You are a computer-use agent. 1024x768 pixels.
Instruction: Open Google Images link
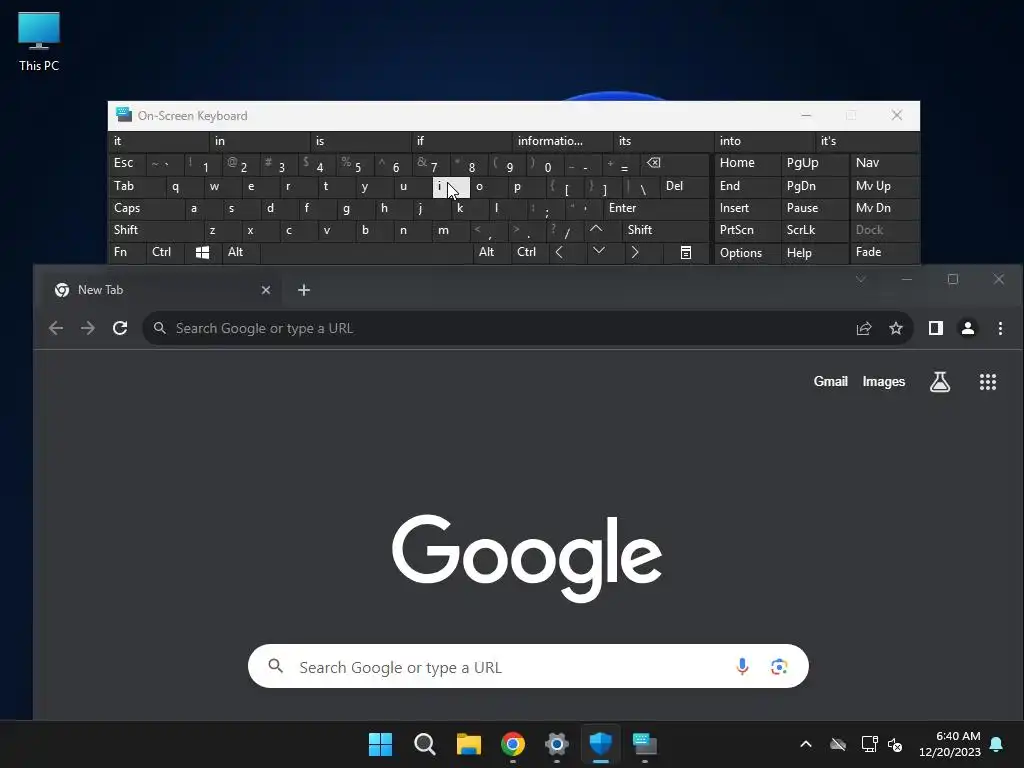pyautogui.click(x=884, y=381)
